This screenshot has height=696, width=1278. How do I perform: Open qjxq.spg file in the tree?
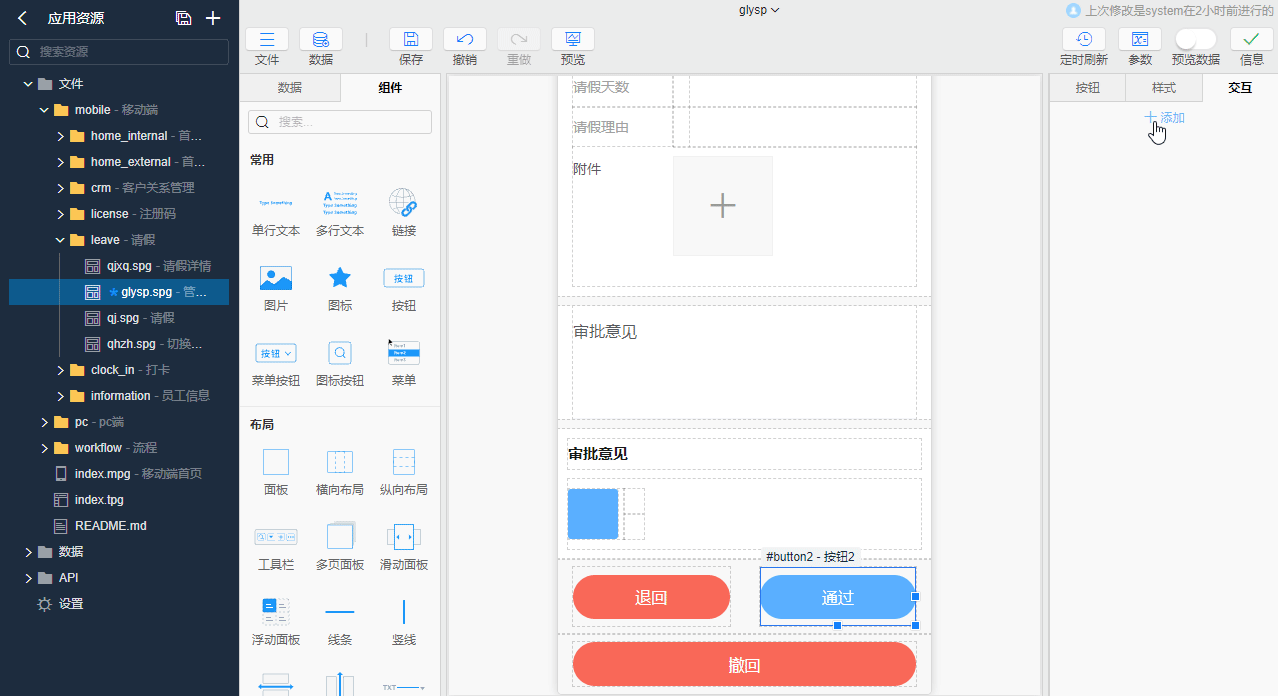click(130, 266)
